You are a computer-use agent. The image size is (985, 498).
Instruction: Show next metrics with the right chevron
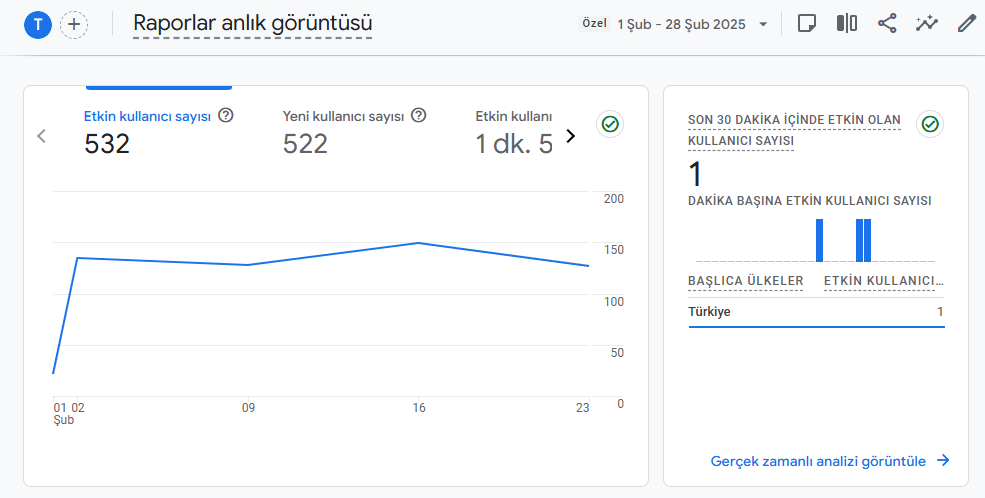(570, 136)
